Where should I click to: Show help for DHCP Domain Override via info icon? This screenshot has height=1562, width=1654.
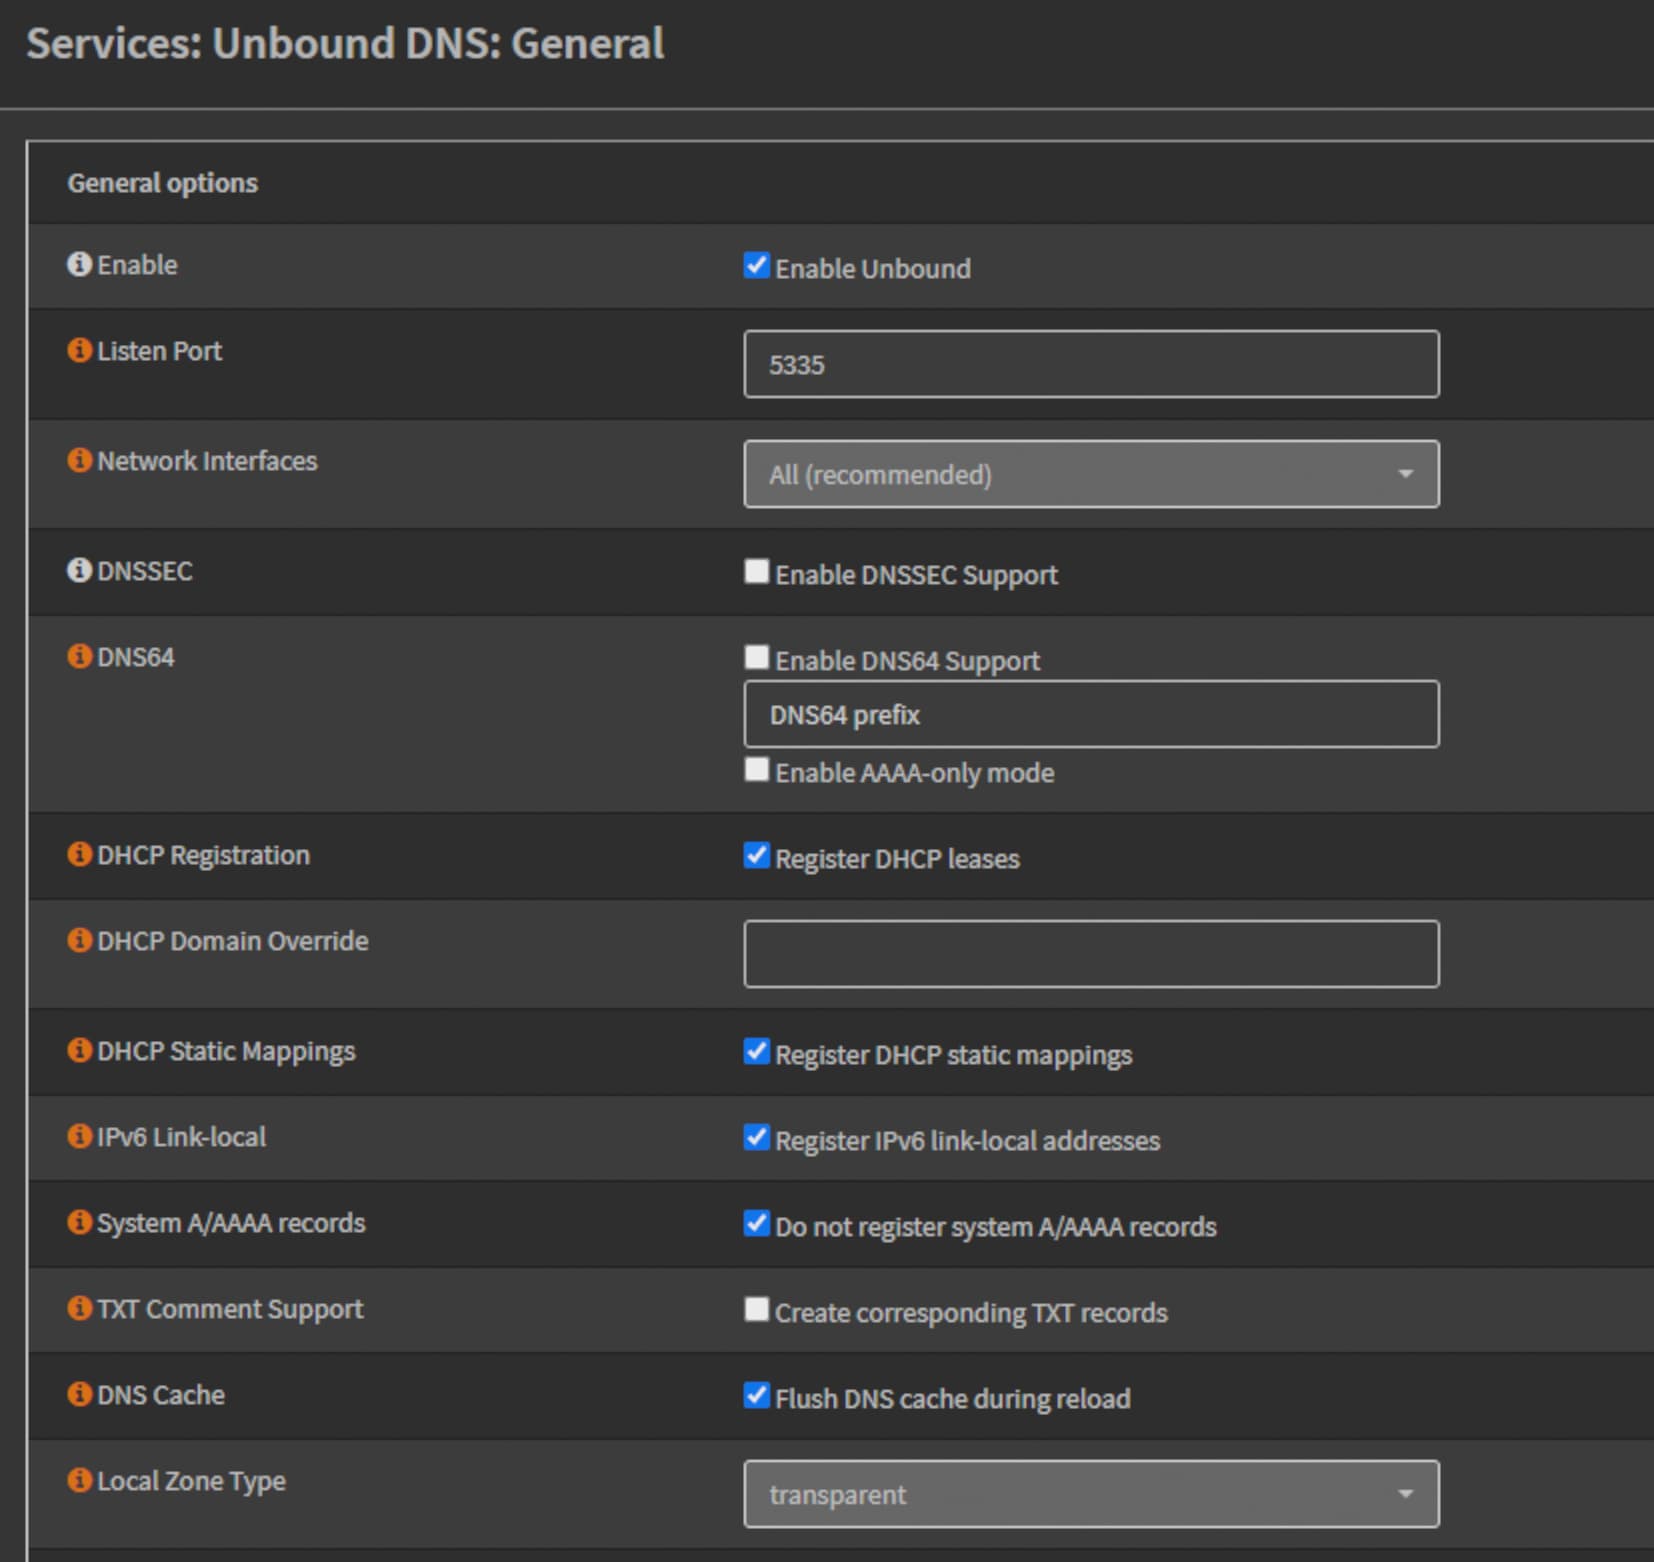coord(79,940)
